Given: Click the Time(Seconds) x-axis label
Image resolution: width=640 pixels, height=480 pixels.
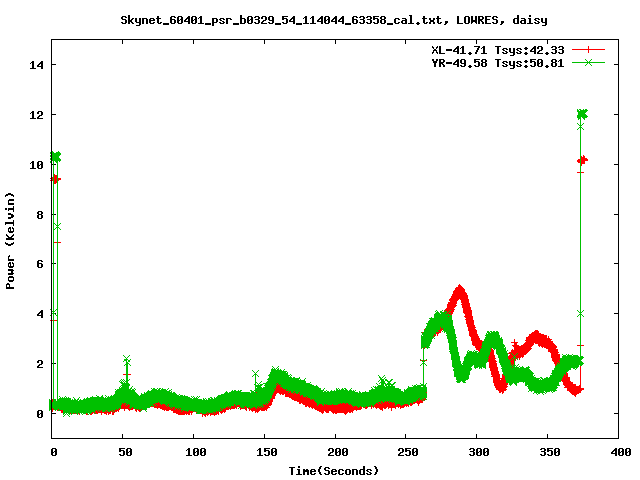Looking at the screenshot, I should click(333, 471).
